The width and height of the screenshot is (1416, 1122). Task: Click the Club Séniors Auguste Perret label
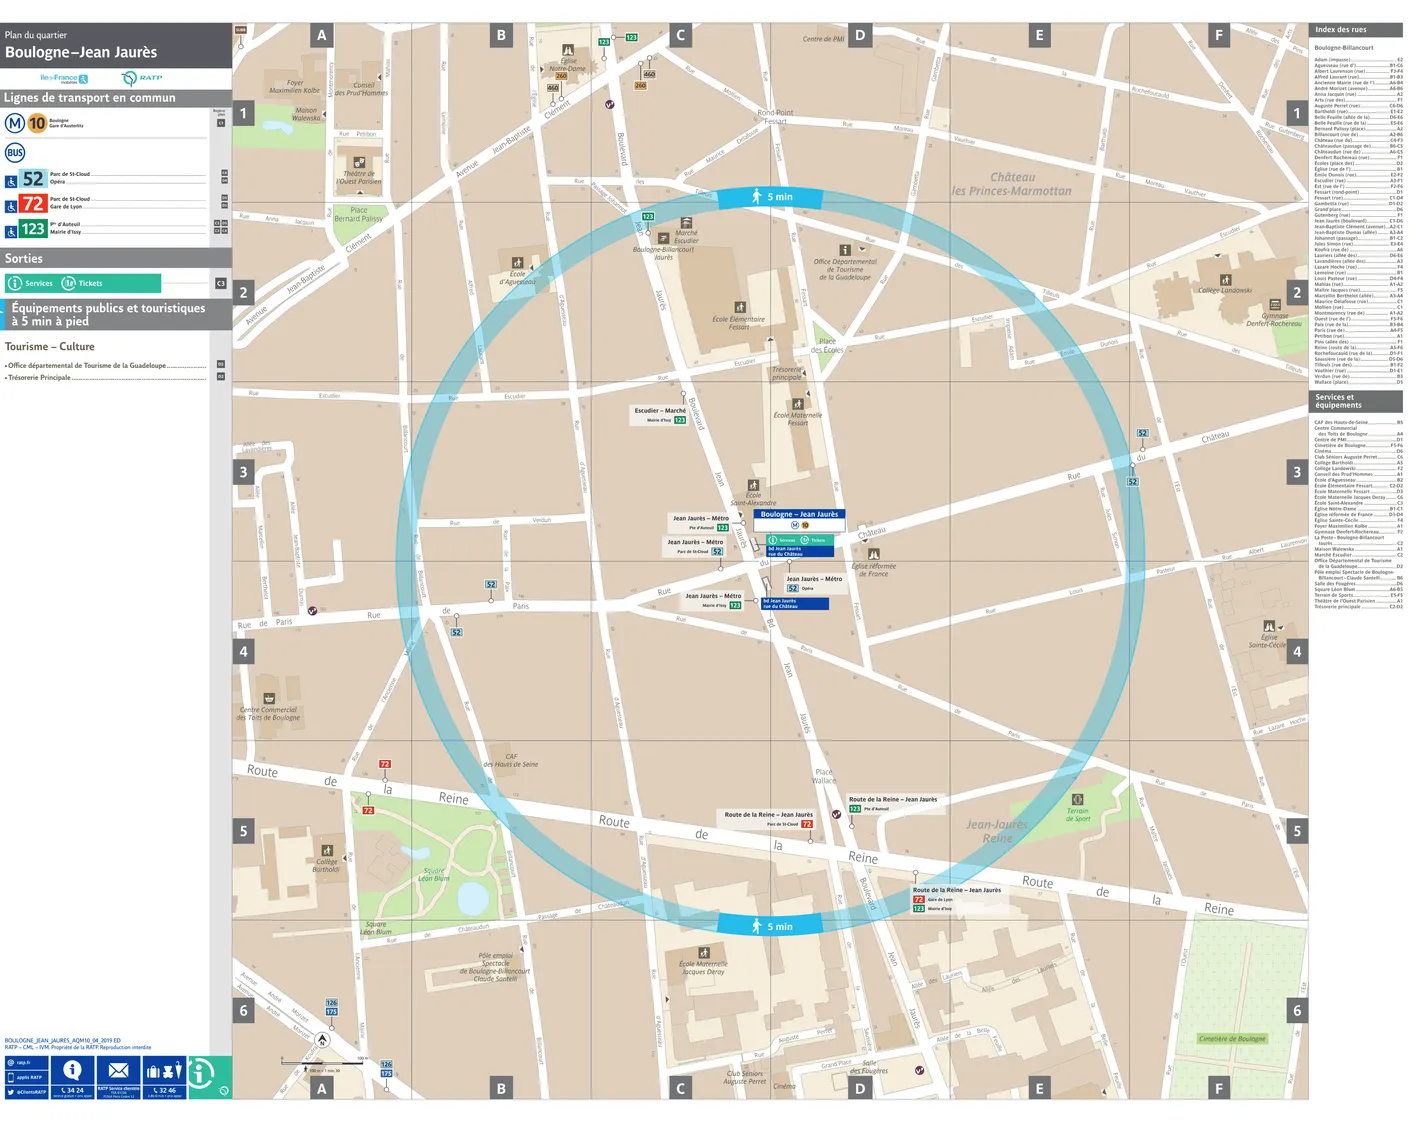pyautogui.click(x=745, y=1077)
